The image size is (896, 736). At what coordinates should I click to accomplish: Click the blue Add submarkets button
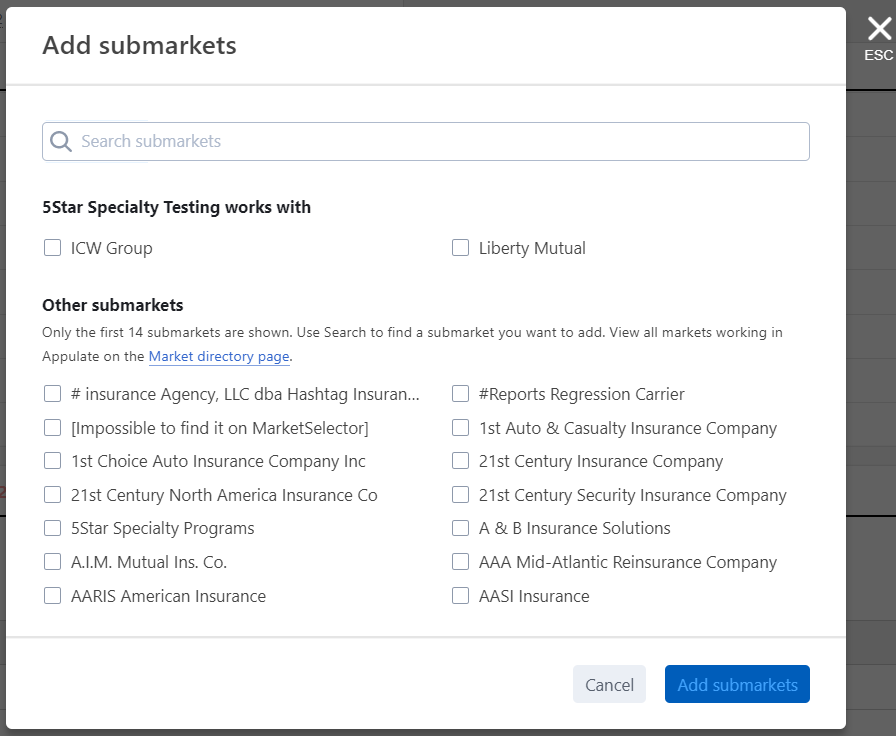(737, 684)
